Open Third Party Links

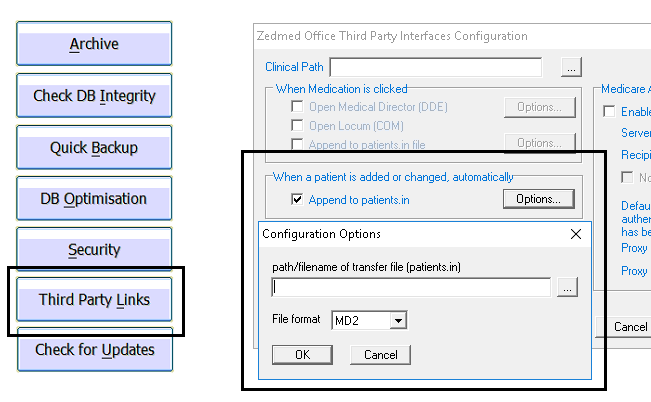94,300
